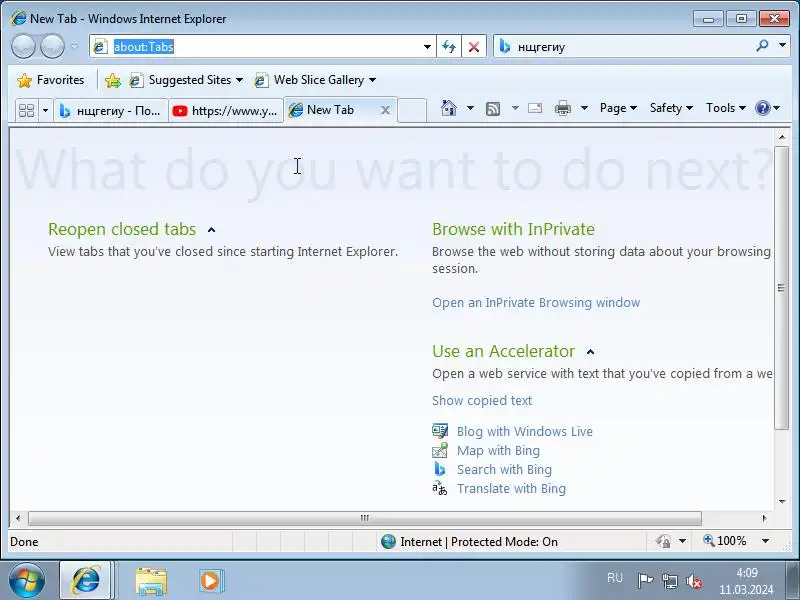The height and width of the screenshot is (600, 800).
Task: Open the Safety menu
Action: 671,108
